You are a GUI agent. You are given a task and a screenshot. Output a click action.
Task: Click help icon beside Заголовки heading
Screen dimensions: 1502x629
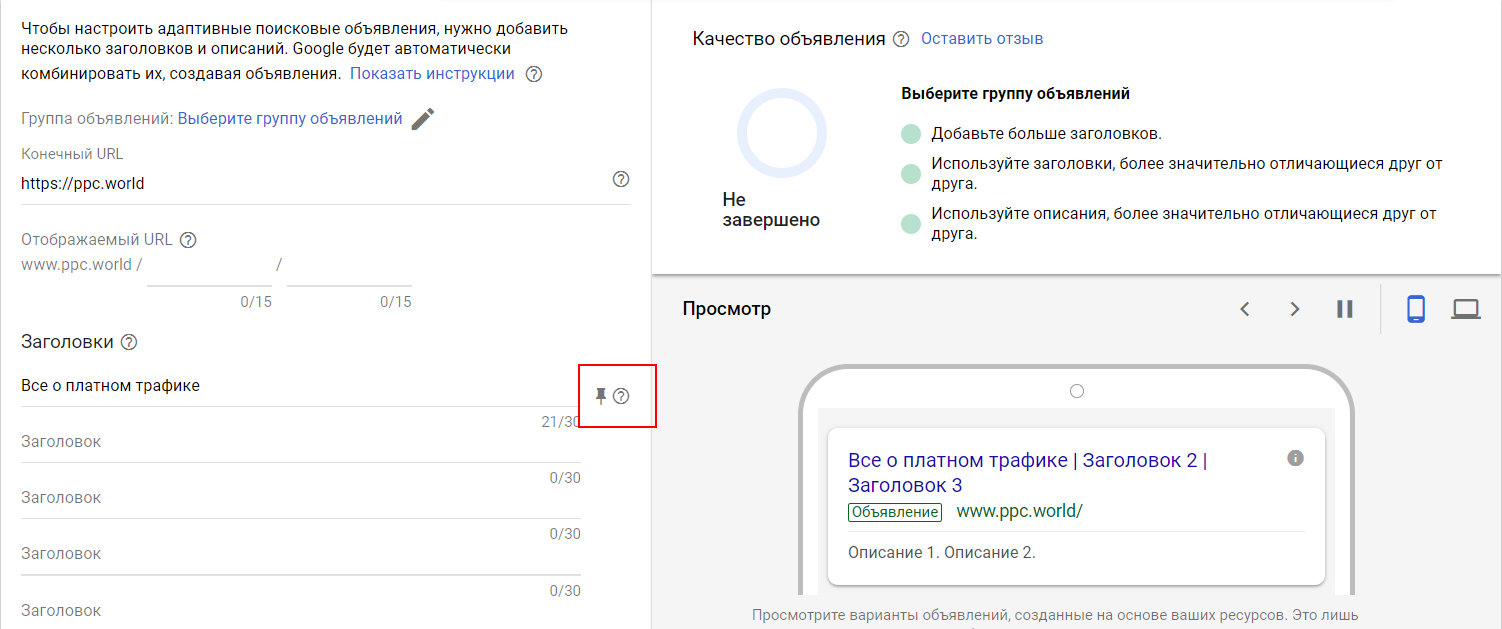(129, 342)
